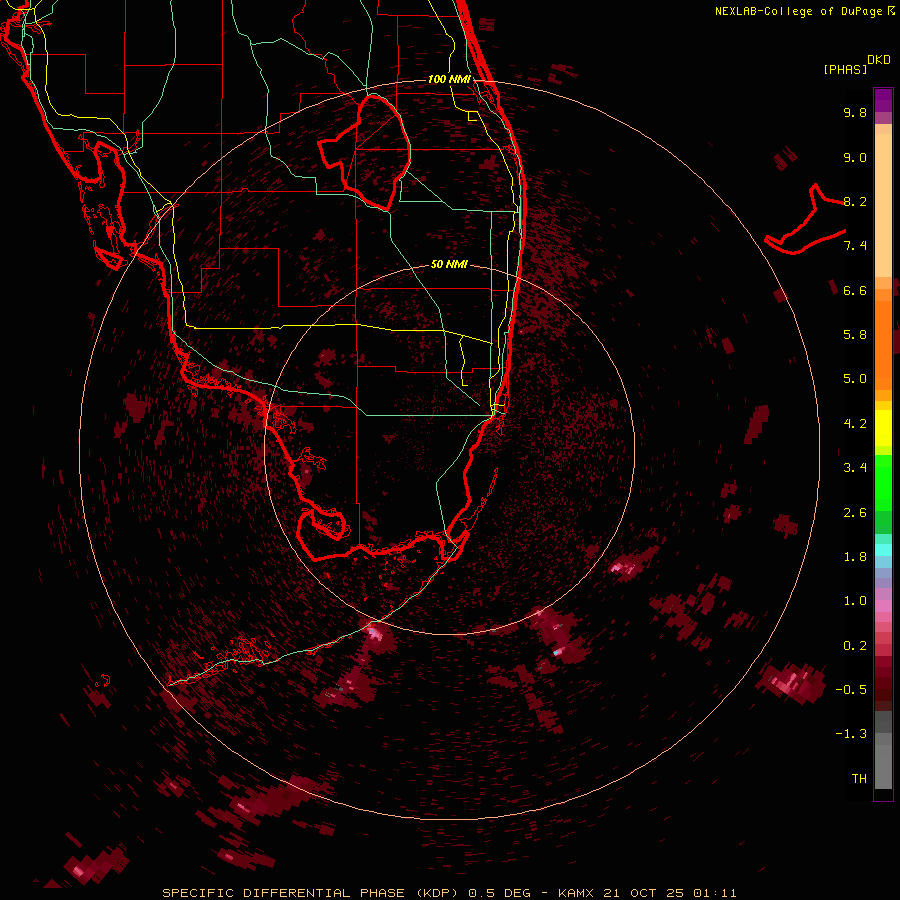Select the 4.2 legend value
This screenshot has height=900, width=900.
(855, 424)
